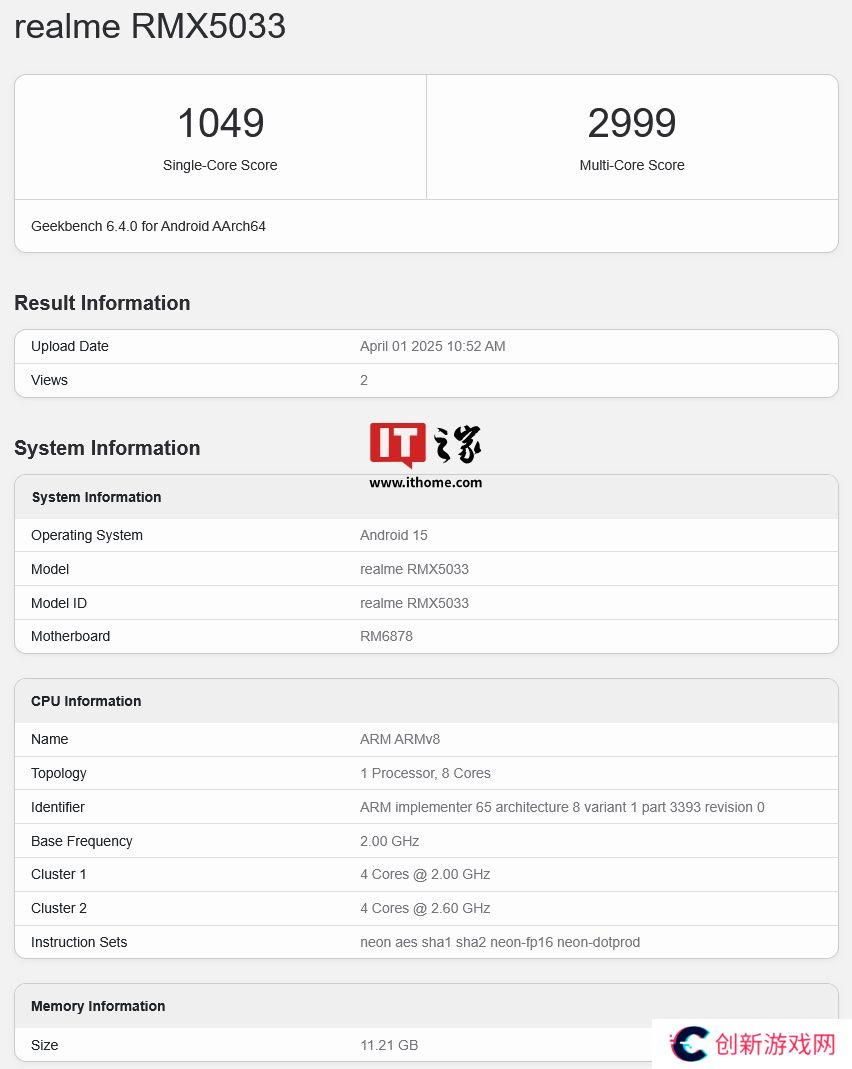Click the 'Instruction Sets' row label
This screenshot has width=852, height=1069.
point(79,942)
